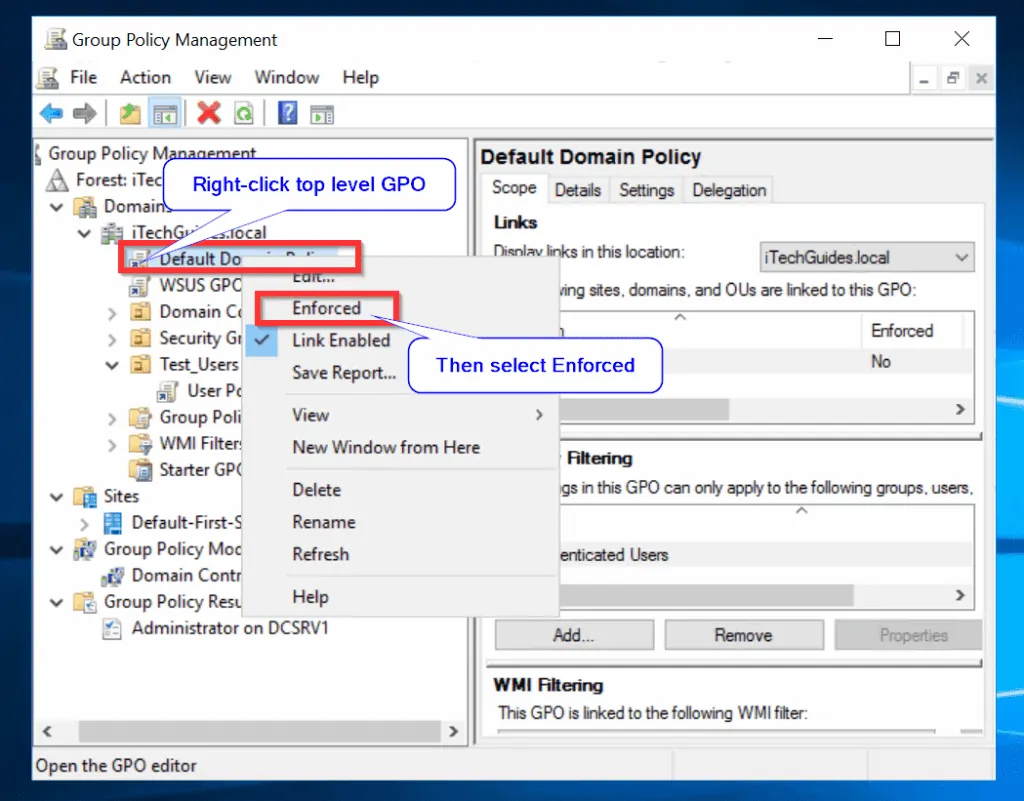
Task: Collapse the Sites tree node
Action: [57, 497]
